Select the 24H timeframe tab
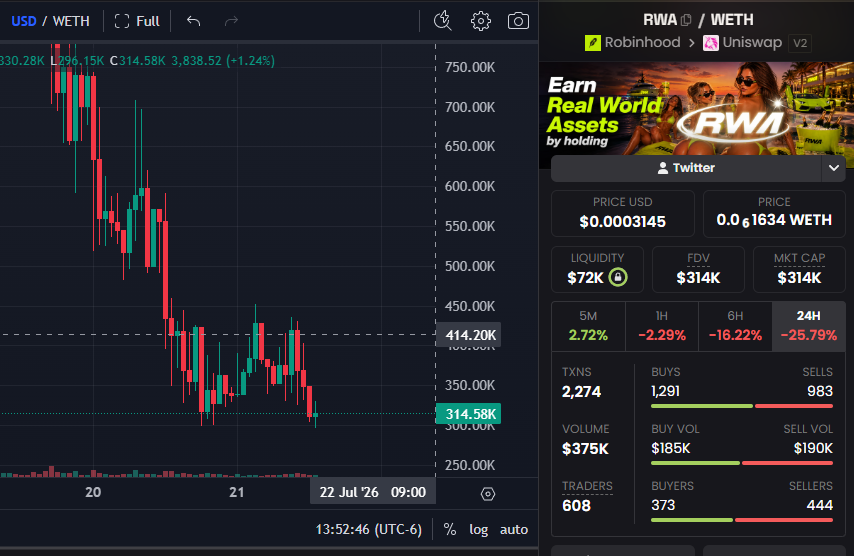 pyautogui.click(x=809, y=326)
